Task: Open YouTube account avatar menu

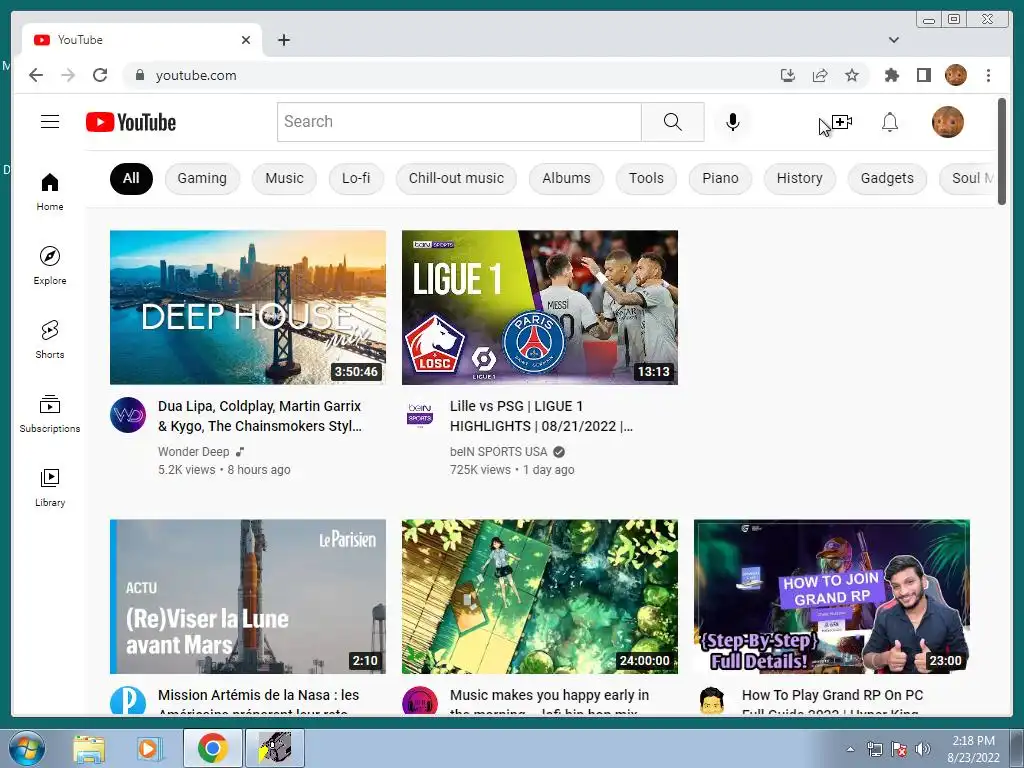Action: point(948,121)
